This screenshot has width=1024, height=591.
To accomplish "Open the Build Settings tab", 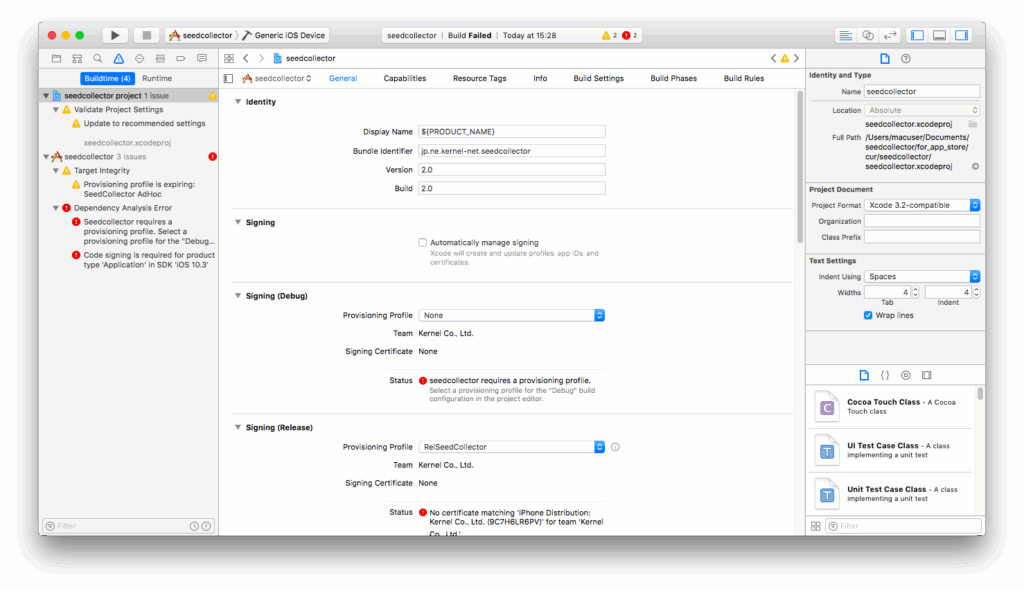I will pos(598,78).
